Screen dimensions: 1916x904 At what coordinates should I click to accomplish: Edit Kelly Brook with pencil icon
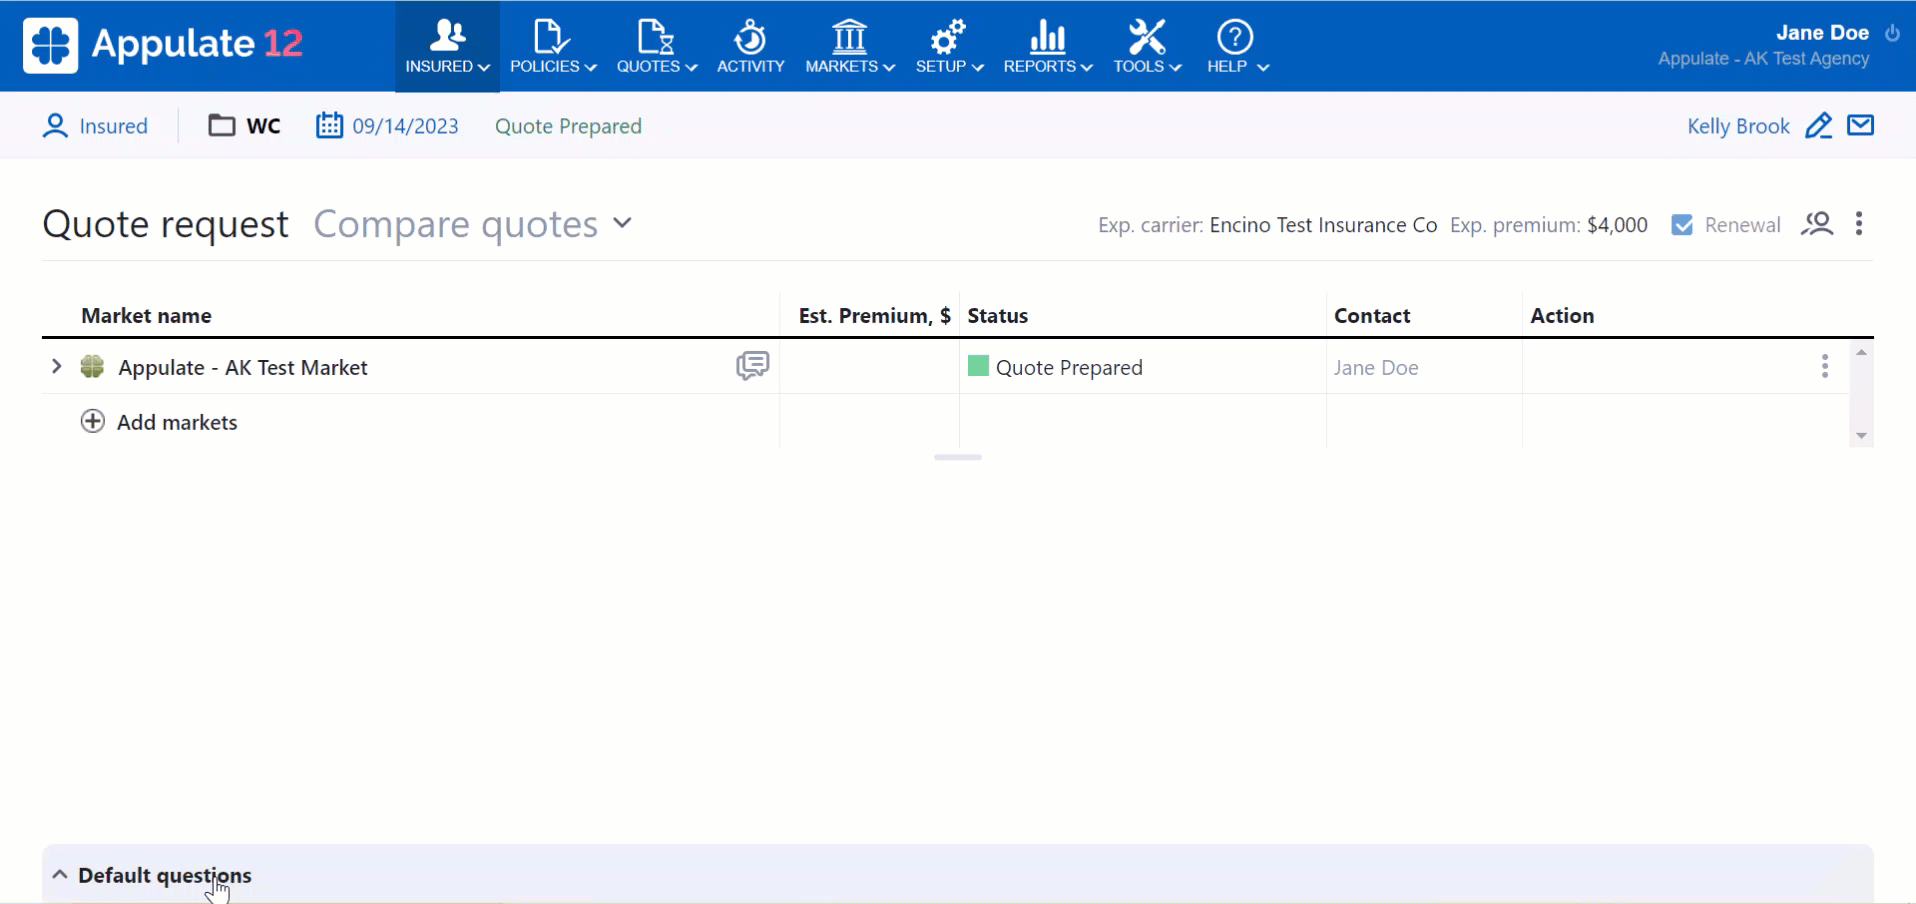[x=1819, y=126]
